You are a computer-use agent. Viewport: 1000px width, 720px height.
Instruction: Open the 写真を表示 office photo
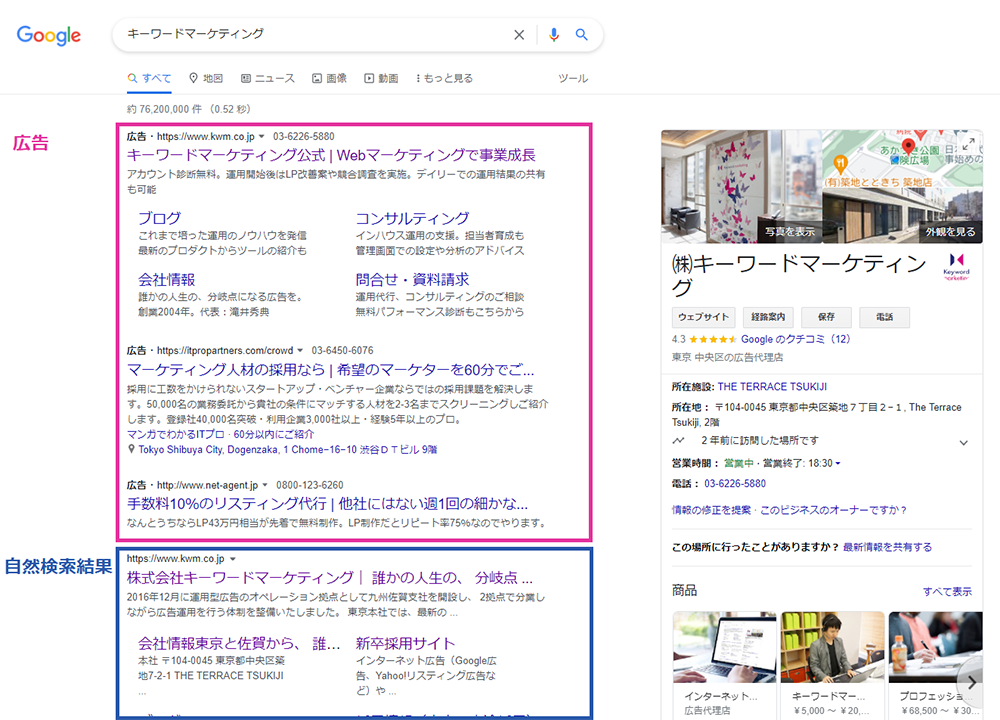coord(742,187)
